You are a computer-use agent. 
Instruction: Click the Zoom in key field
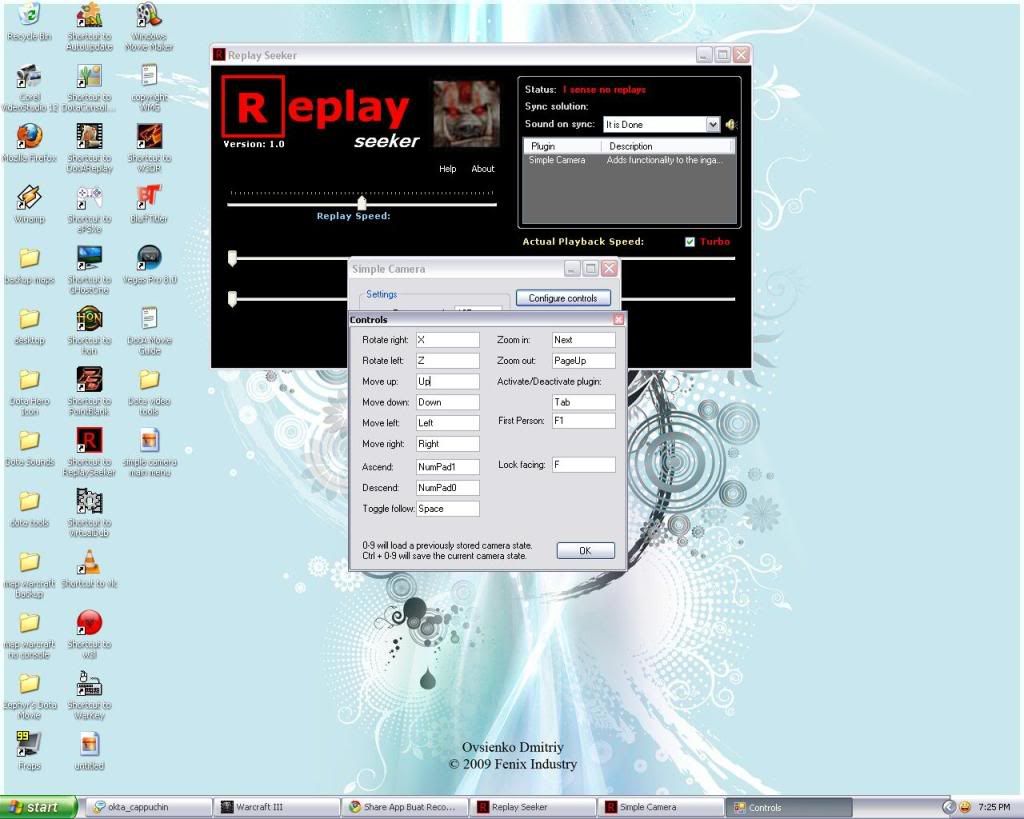584,340
